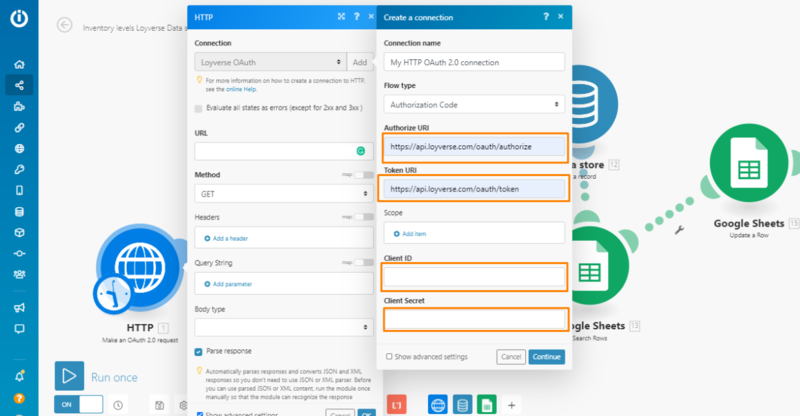Screen dimensions: 800x416
Task: Click the Run once play button
Action: pyautogui.click(x=69, y=377)
